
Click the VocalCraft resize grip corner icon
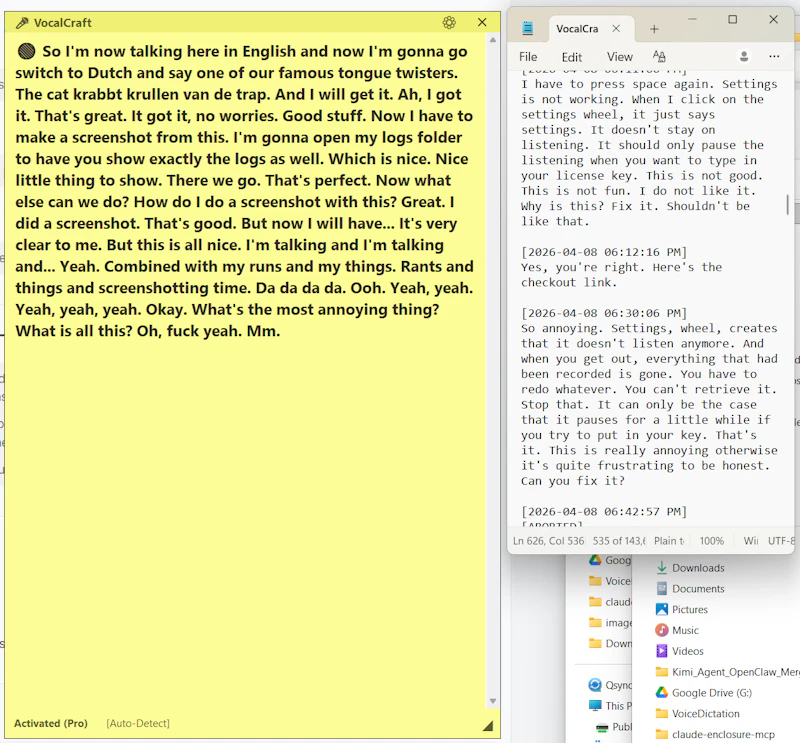[488, 725]
